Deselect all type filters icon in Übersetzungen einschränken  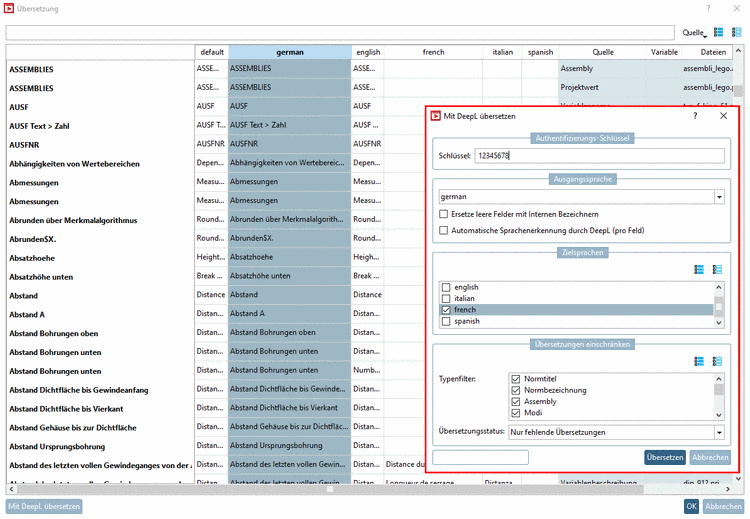pos(717,362)
